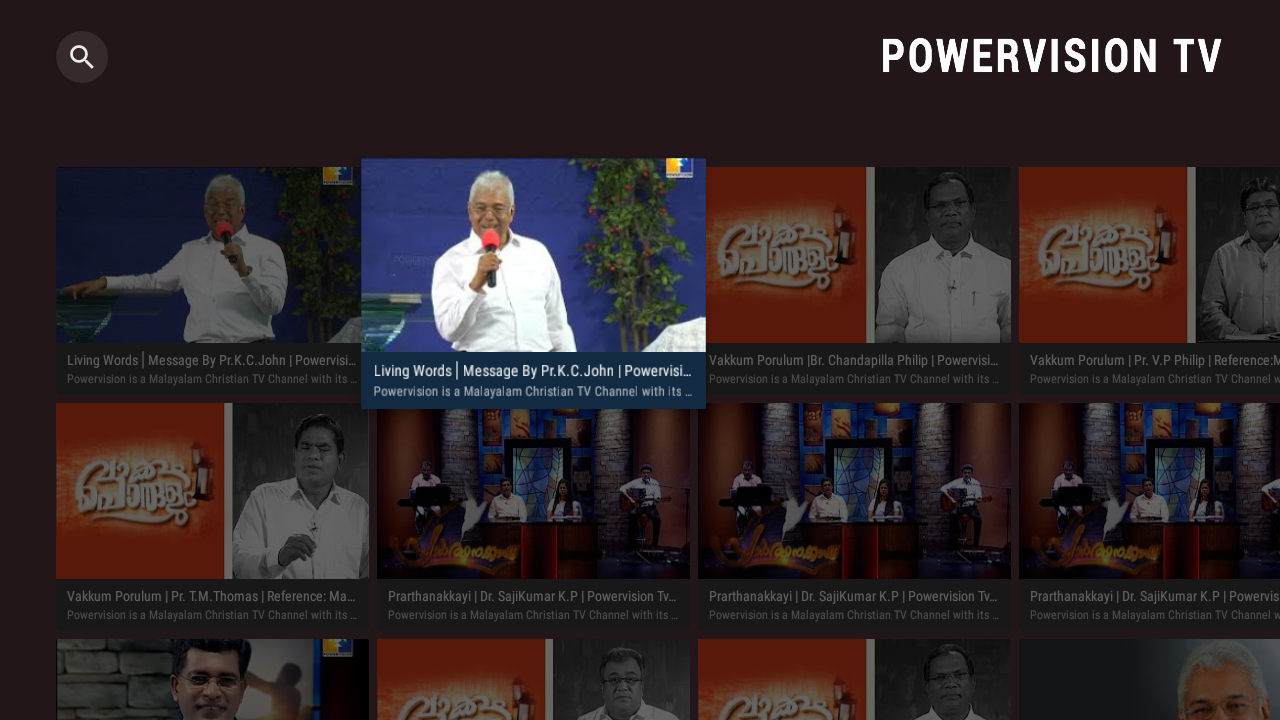
Task: Click the truncated title of the far-right Vakkum Porulum card
Action: point(1148,360)
